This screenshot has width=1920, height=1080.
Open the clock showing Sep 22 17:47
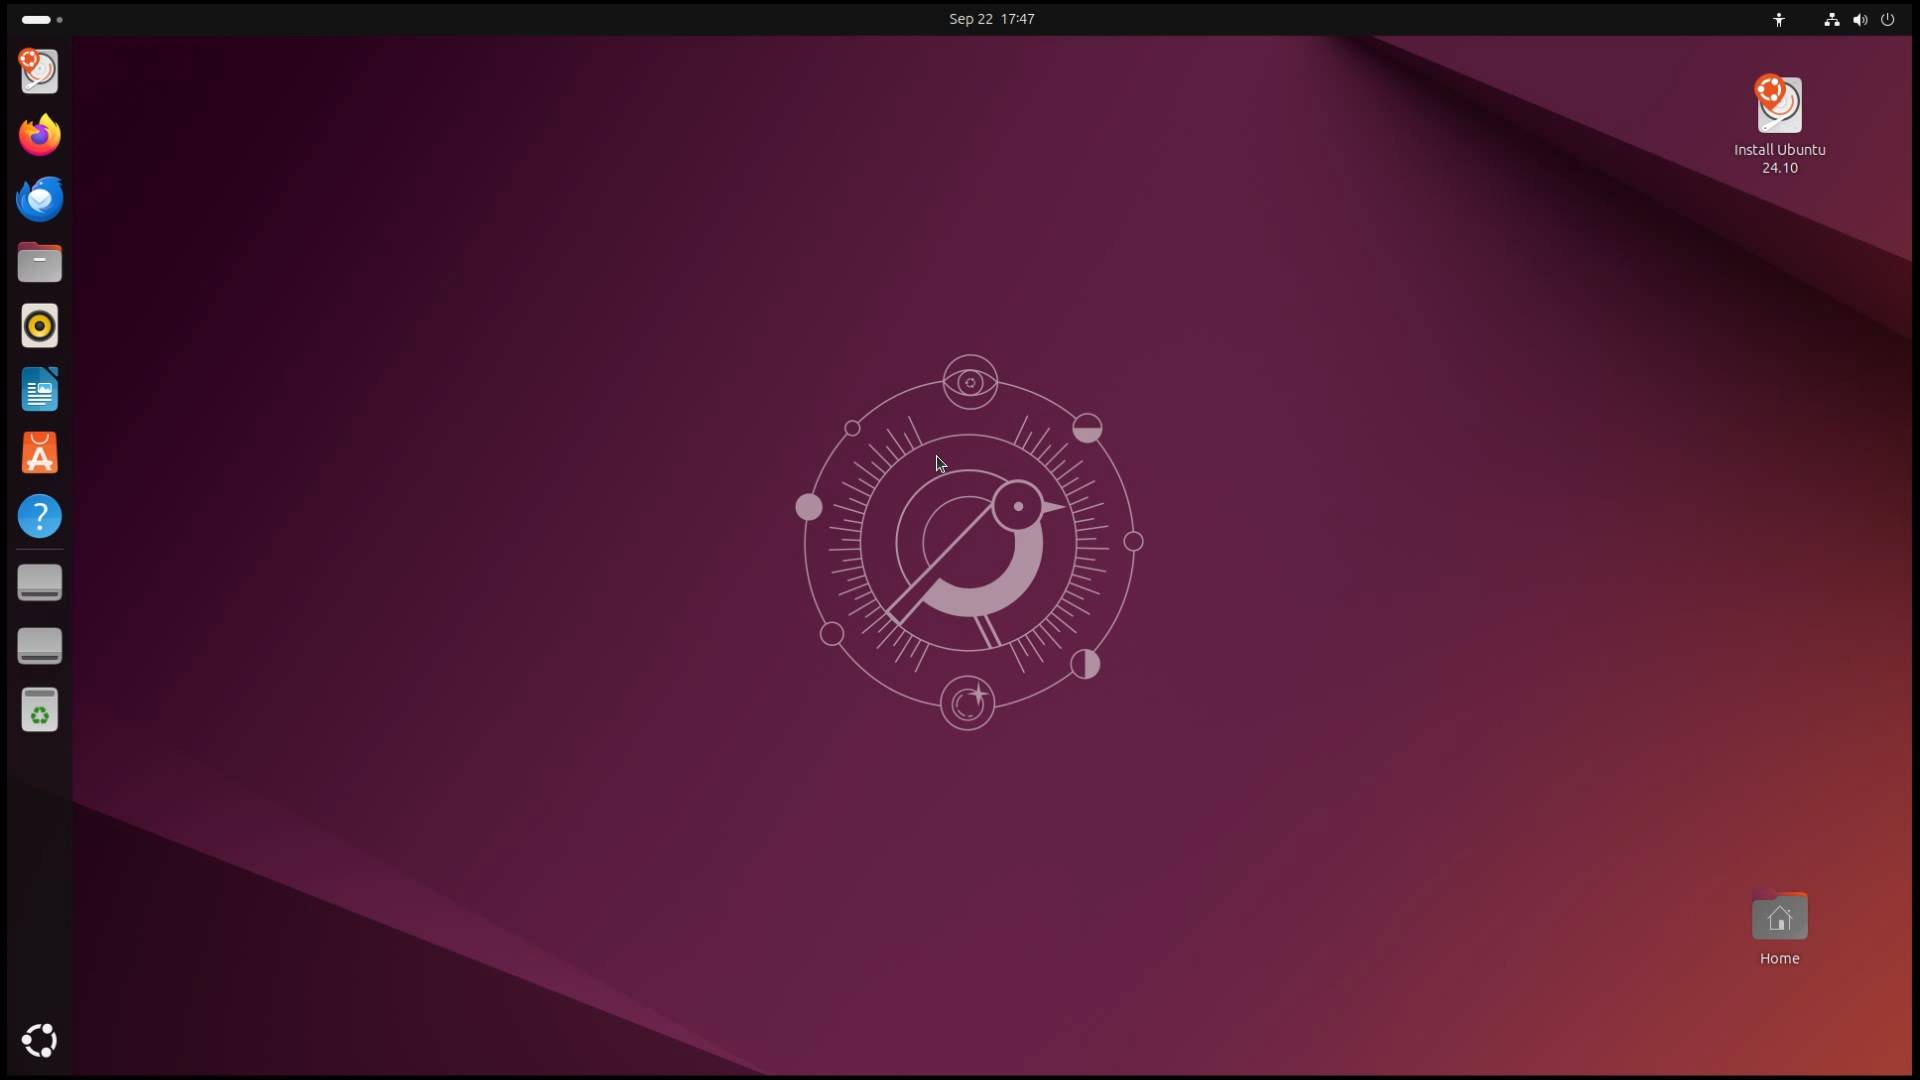point(992,19)
